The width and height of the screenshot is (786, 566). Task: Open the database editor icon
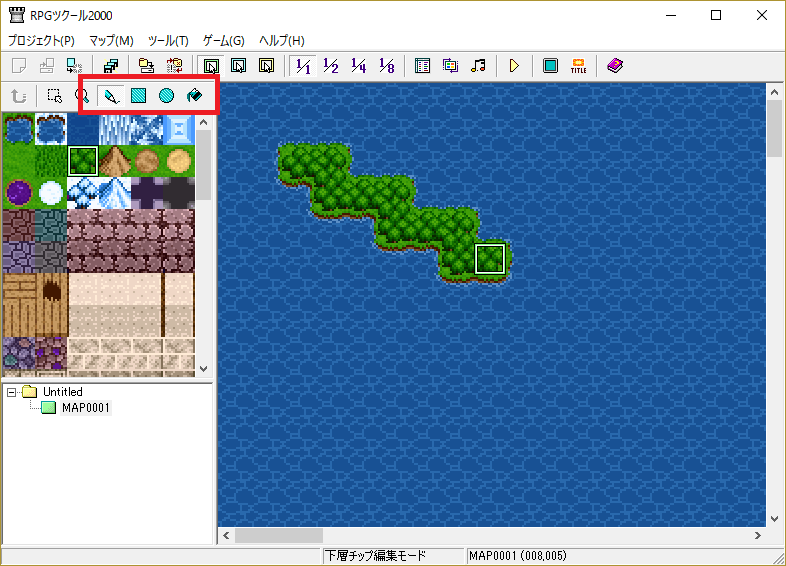click(x=422, y=66)
